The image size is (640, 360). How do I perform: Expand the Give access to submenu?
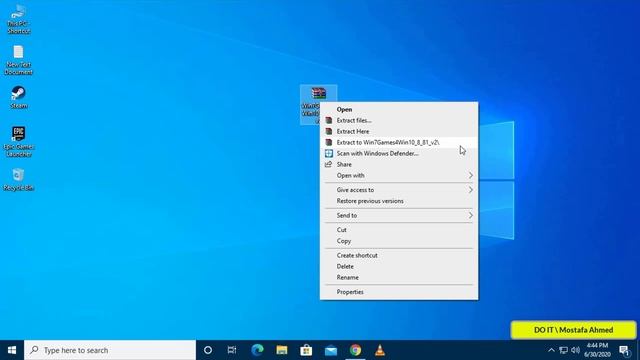click(399, 190)
